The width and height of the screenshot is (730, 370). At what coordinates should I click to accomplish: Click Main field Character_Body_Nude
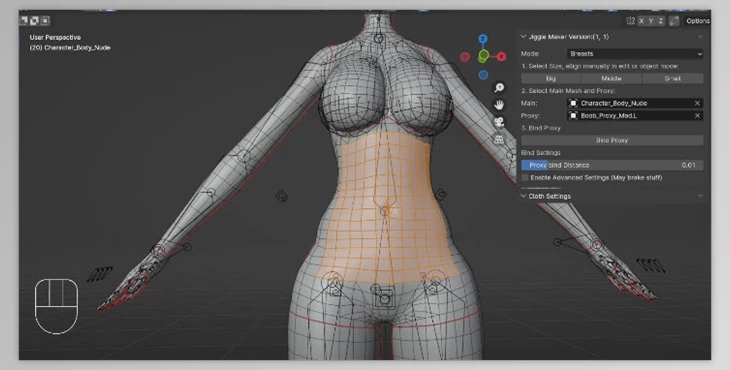click(635, 103)
